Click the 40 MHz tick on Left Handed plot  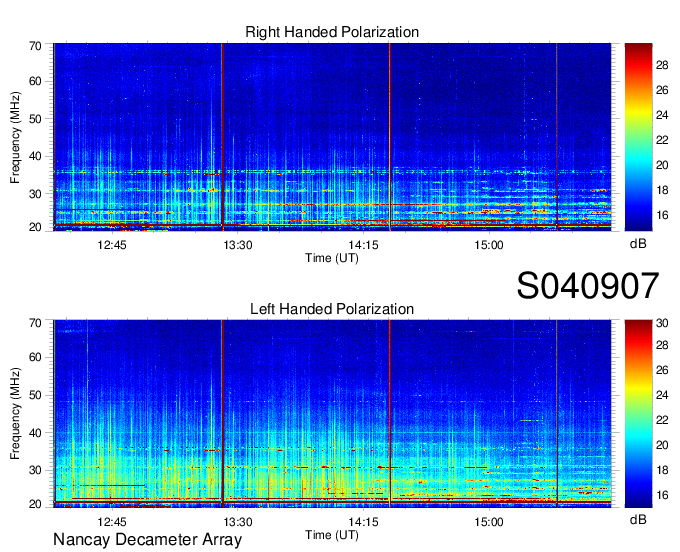pyautogui.click(x=35, y=433)
